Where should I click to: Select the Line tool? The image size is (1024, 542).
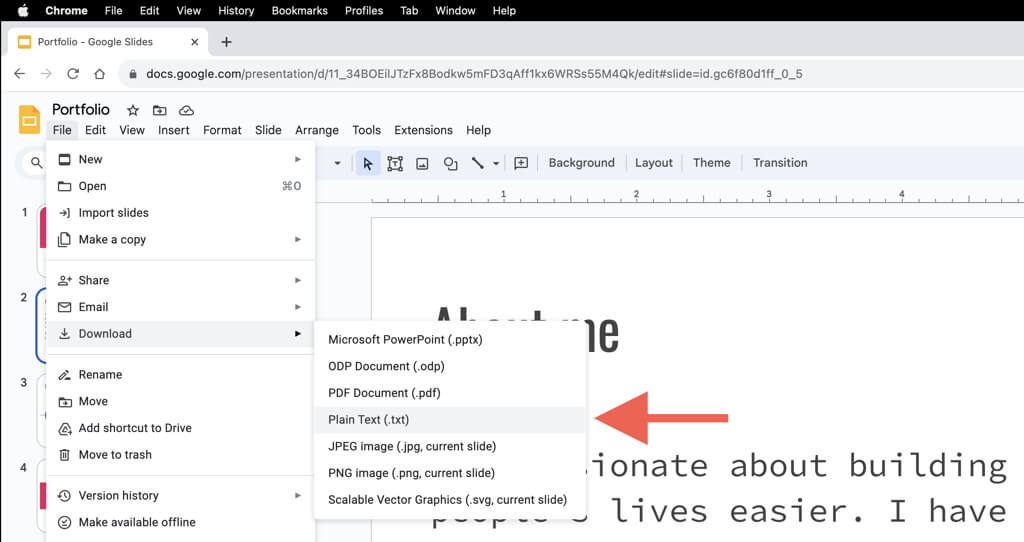(x=477, y=163)
